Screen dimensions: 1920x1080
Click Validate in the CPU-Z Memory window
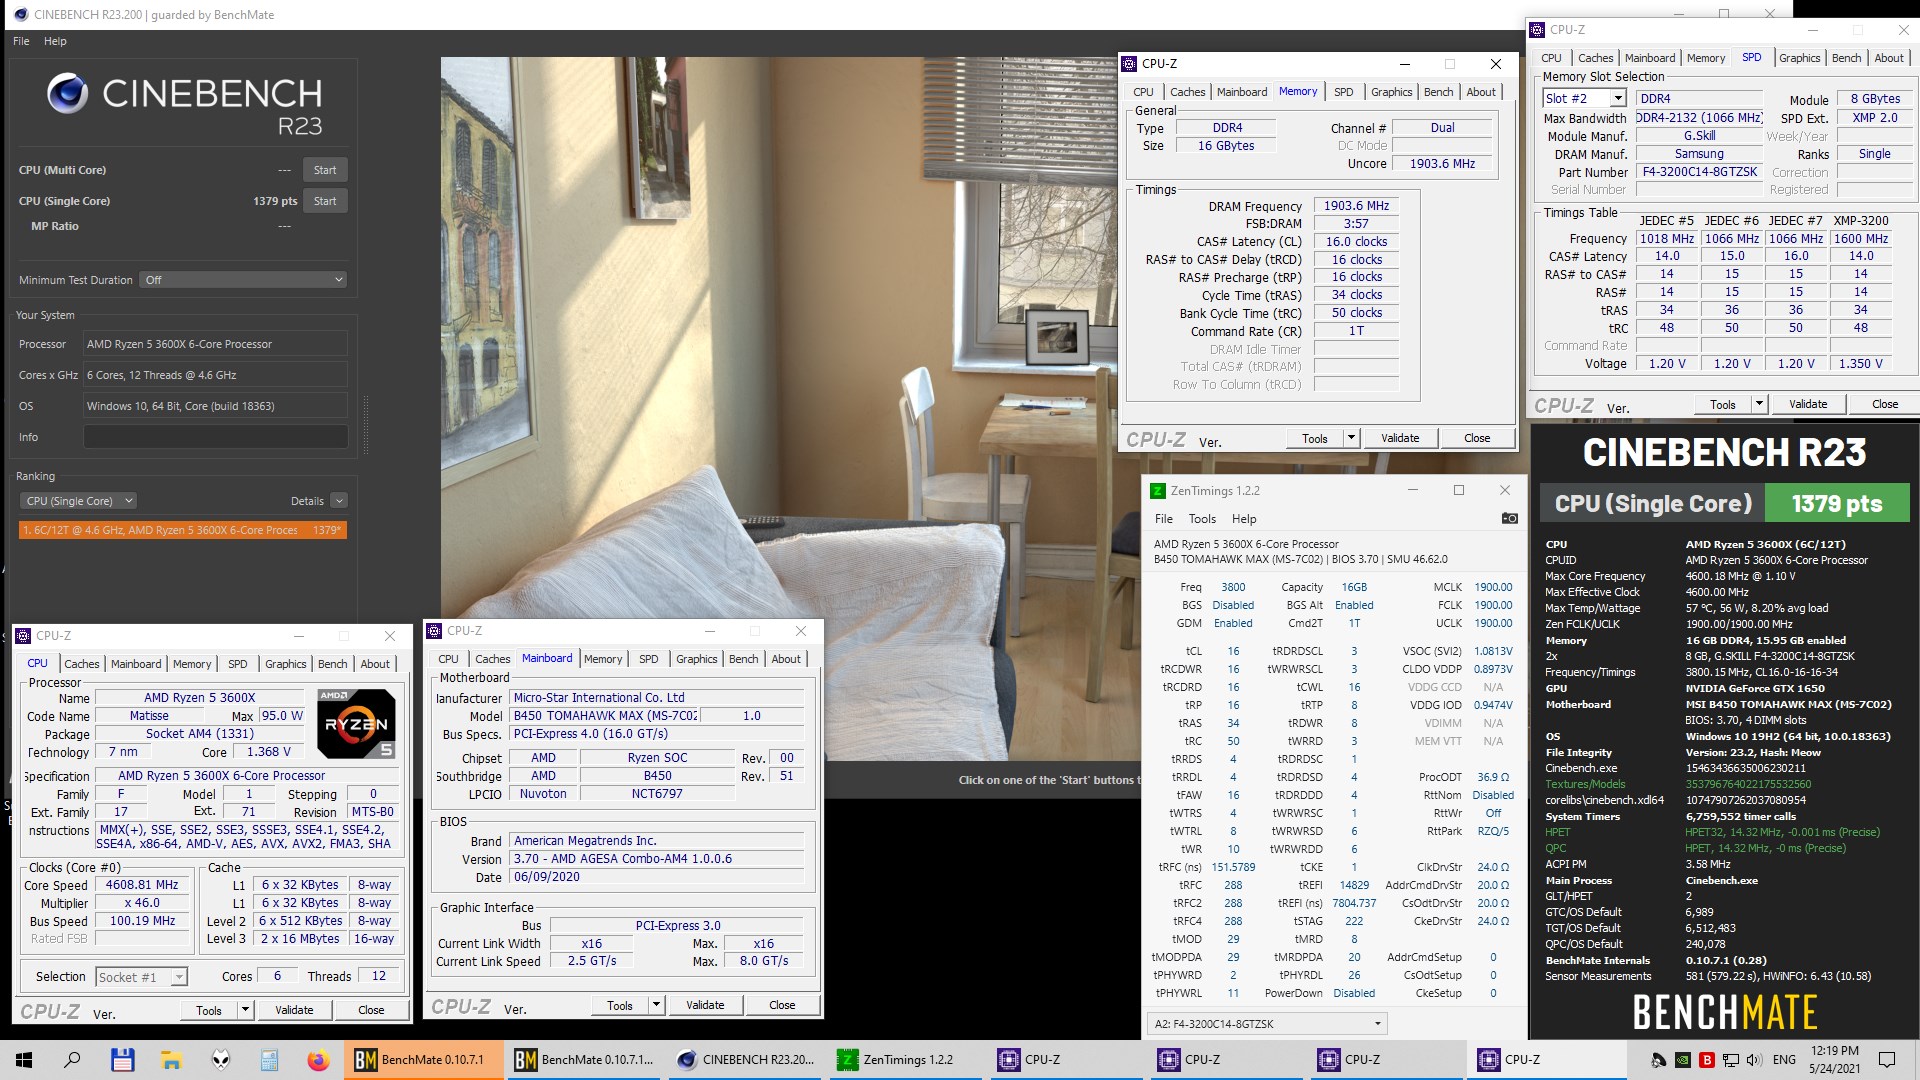pyautogui.click(x=1399, y=437)
